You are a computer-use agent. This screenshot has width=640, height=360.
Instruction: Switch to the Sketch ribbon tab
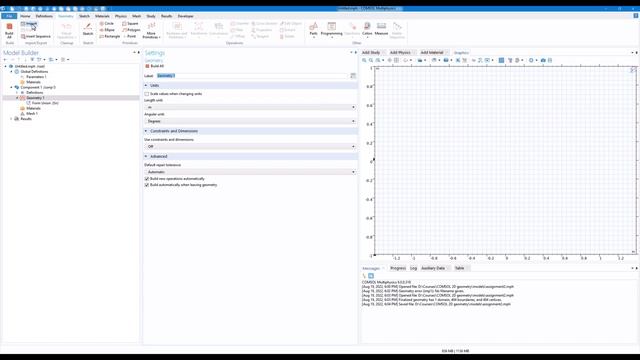pos(84,16)
